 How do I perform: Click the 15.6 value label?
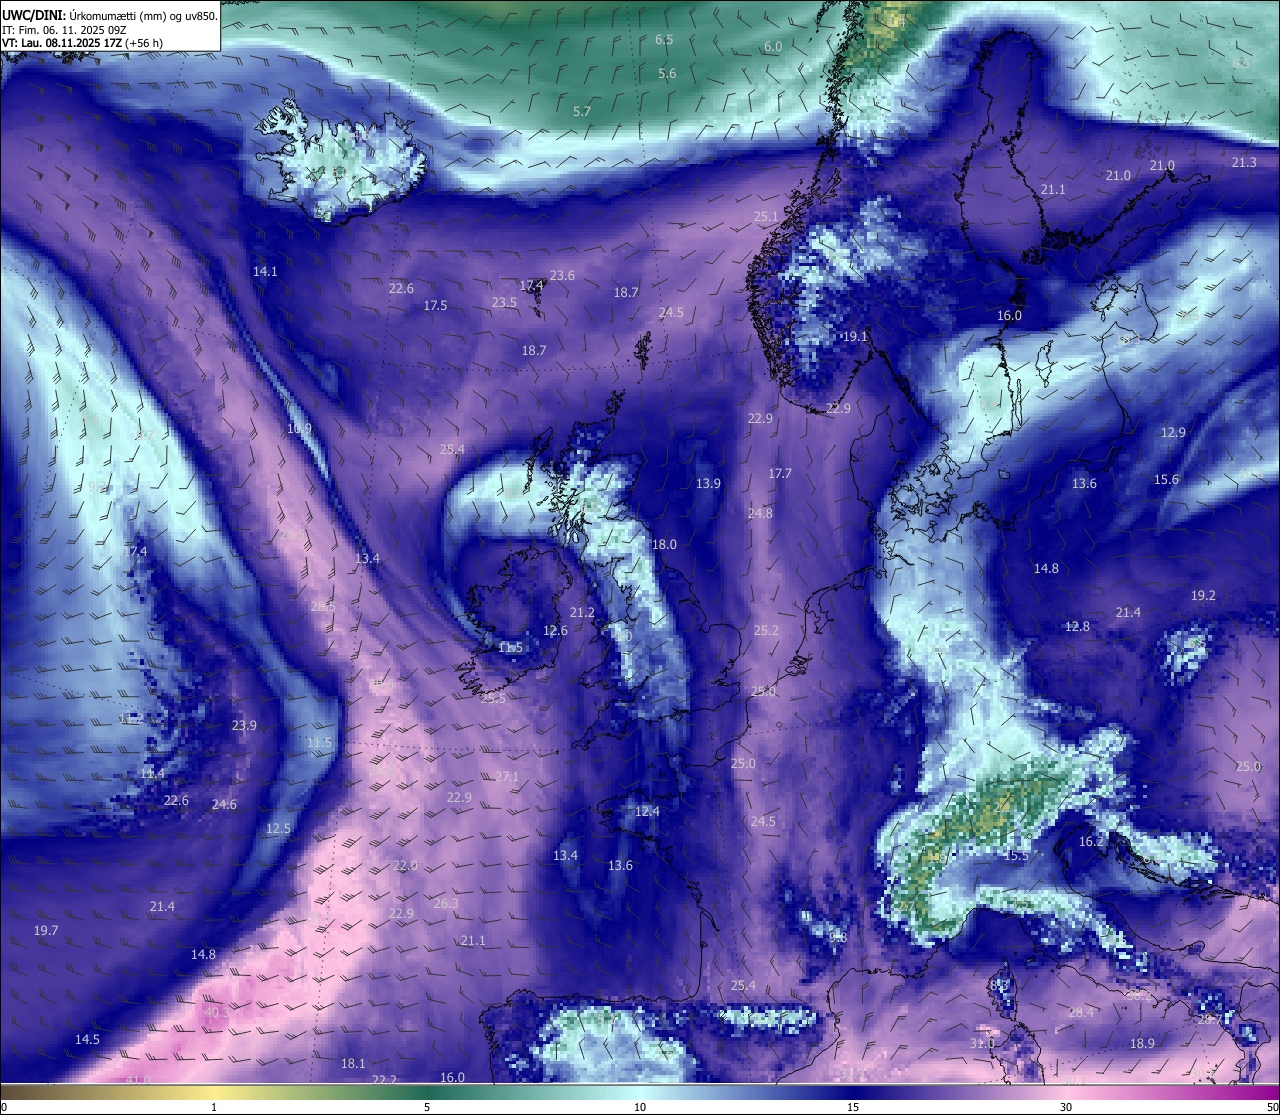tap(1166, 480)
